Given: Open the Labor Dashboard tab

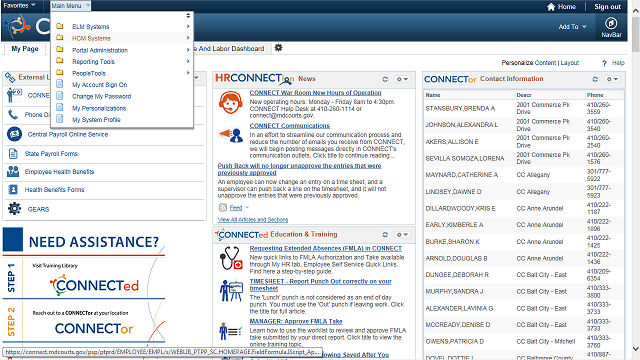Looking at the screenshot, I should [x=231, y=49].
